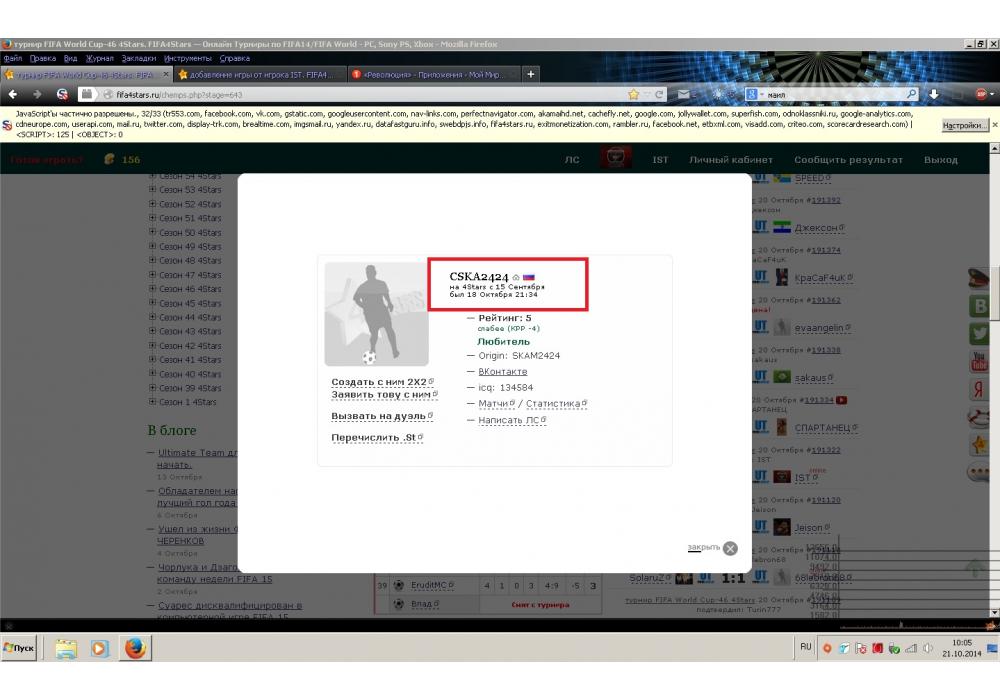Expand the 'Сезон 50 4Stars' tree item
Viewport: 1000px width, 700px height.
152,232
